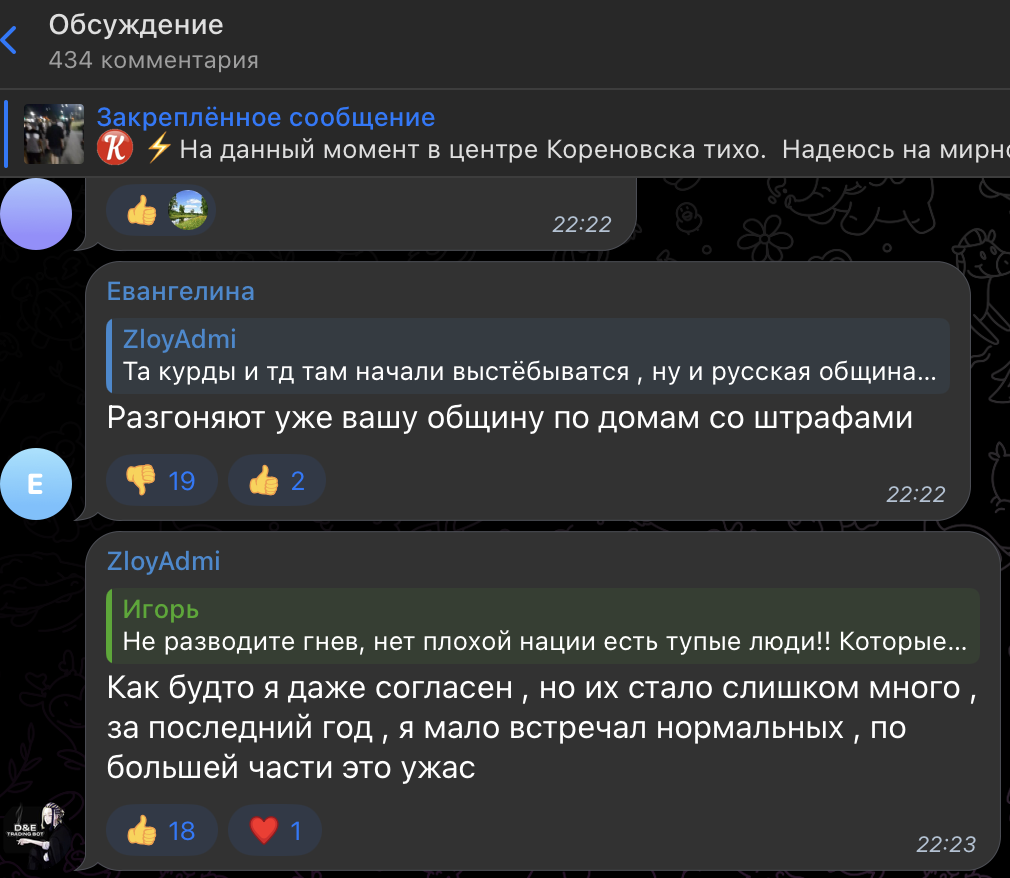Image resolution: width=1010 pixels, height=878 pixels.
Task: Open the pinned message photo thumbnail
Action: 53,134
